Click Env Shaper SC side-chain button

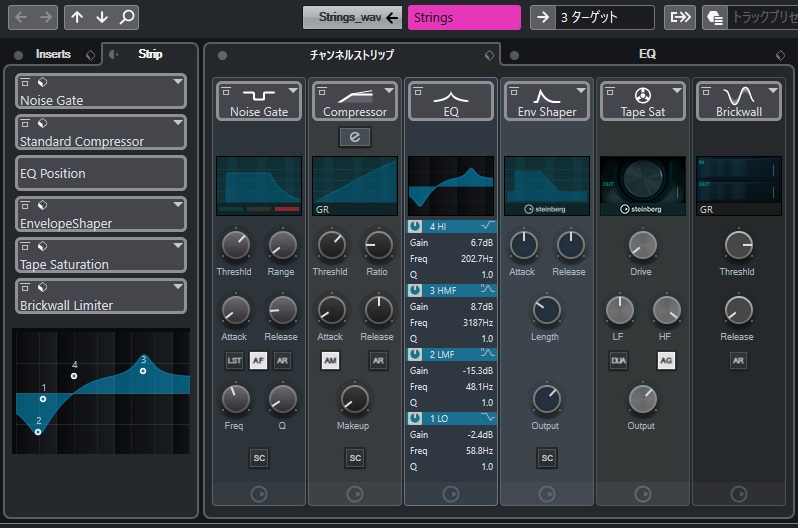(x=547, y=458)
